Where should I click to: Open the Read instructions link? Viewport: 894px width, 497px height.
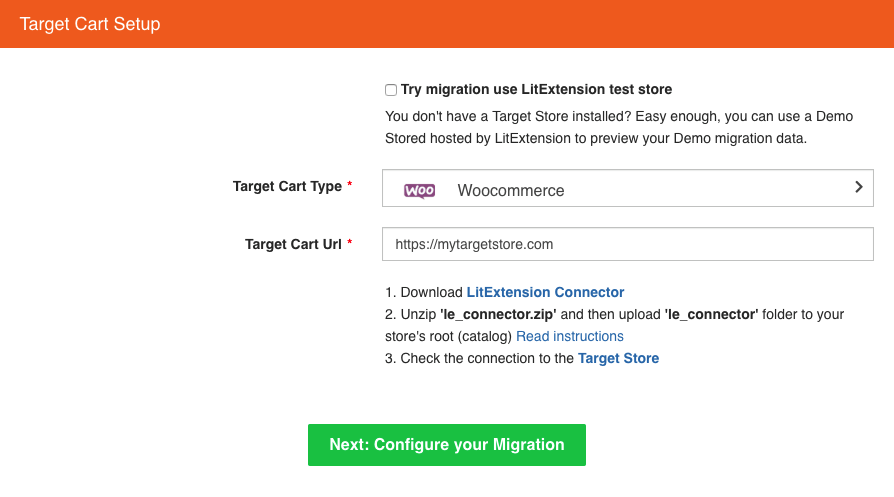570,336
